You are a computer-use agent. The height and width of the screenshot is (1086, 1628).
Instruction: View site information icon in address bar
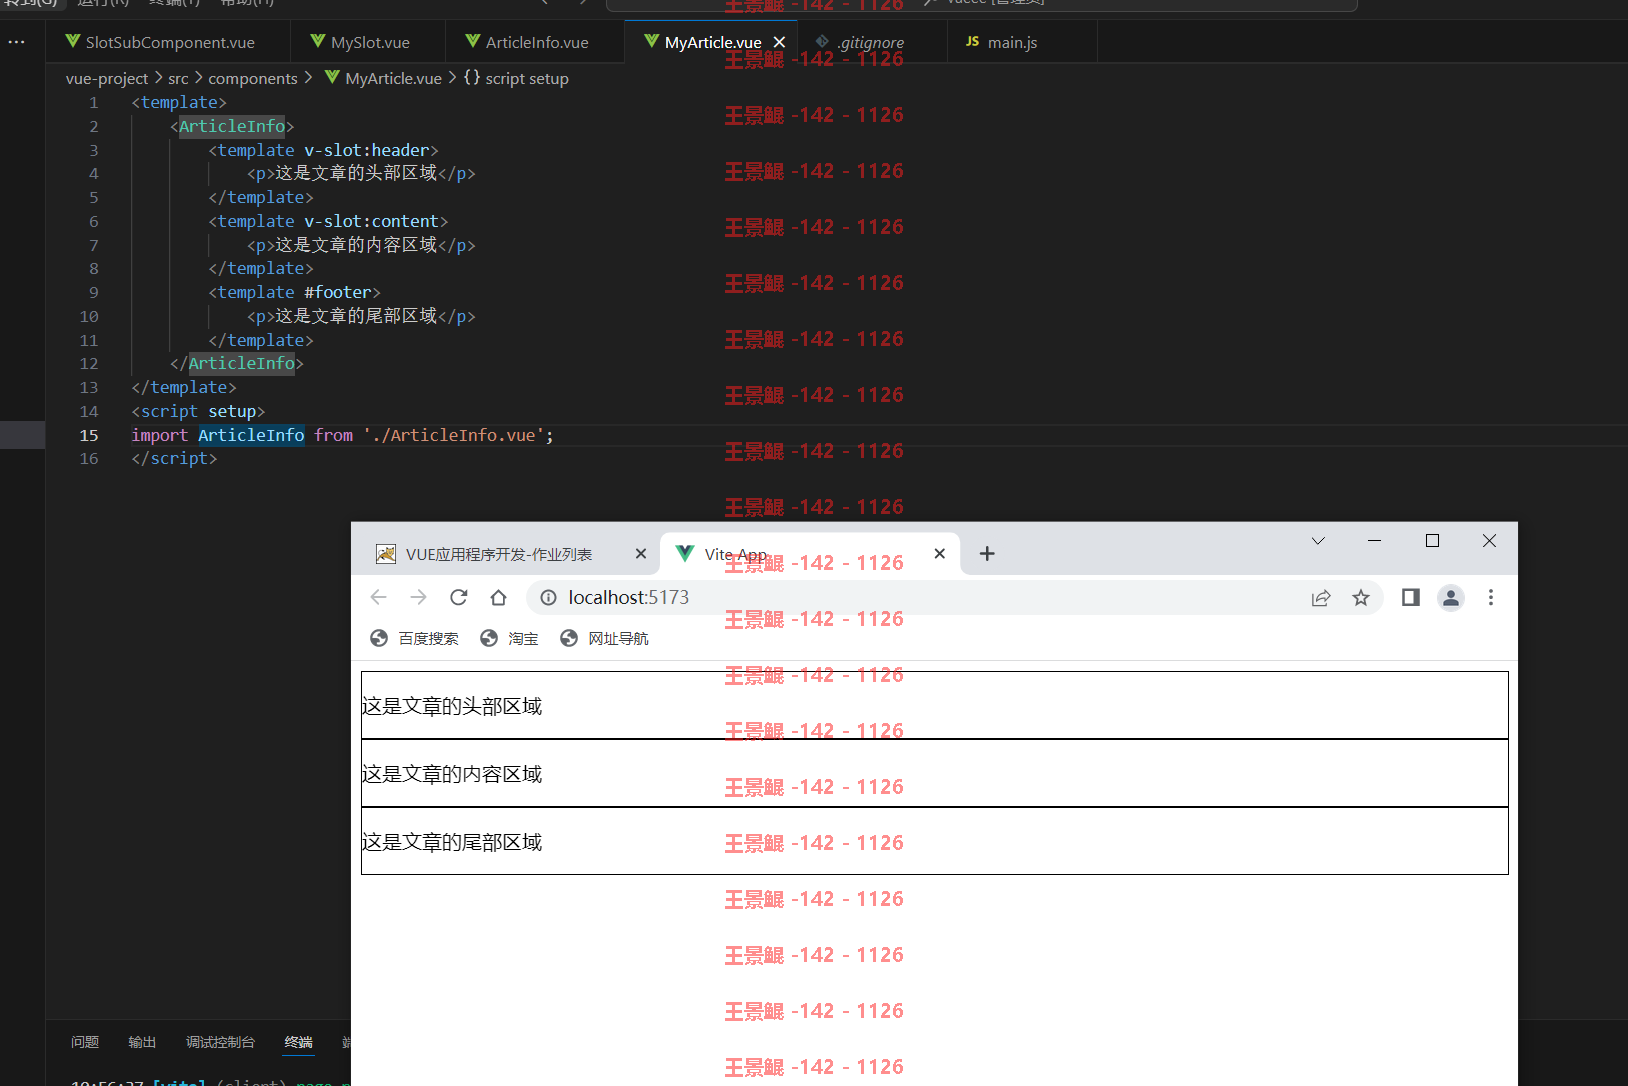click(x=548, y=597)
